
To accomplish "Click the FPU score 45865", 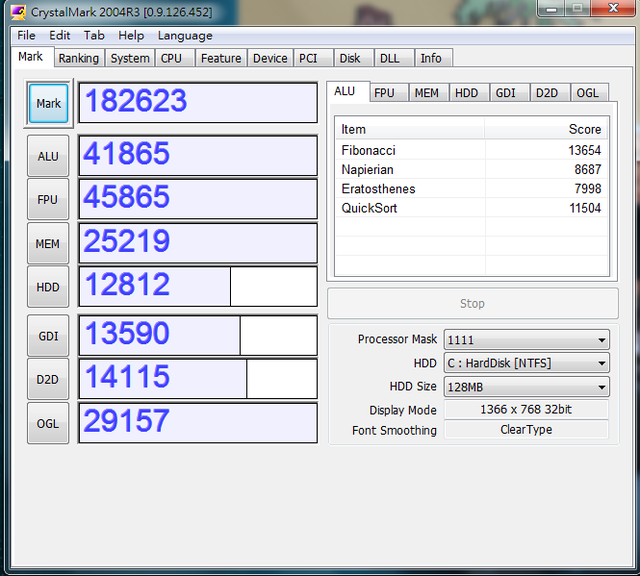I will pos(198,199).
